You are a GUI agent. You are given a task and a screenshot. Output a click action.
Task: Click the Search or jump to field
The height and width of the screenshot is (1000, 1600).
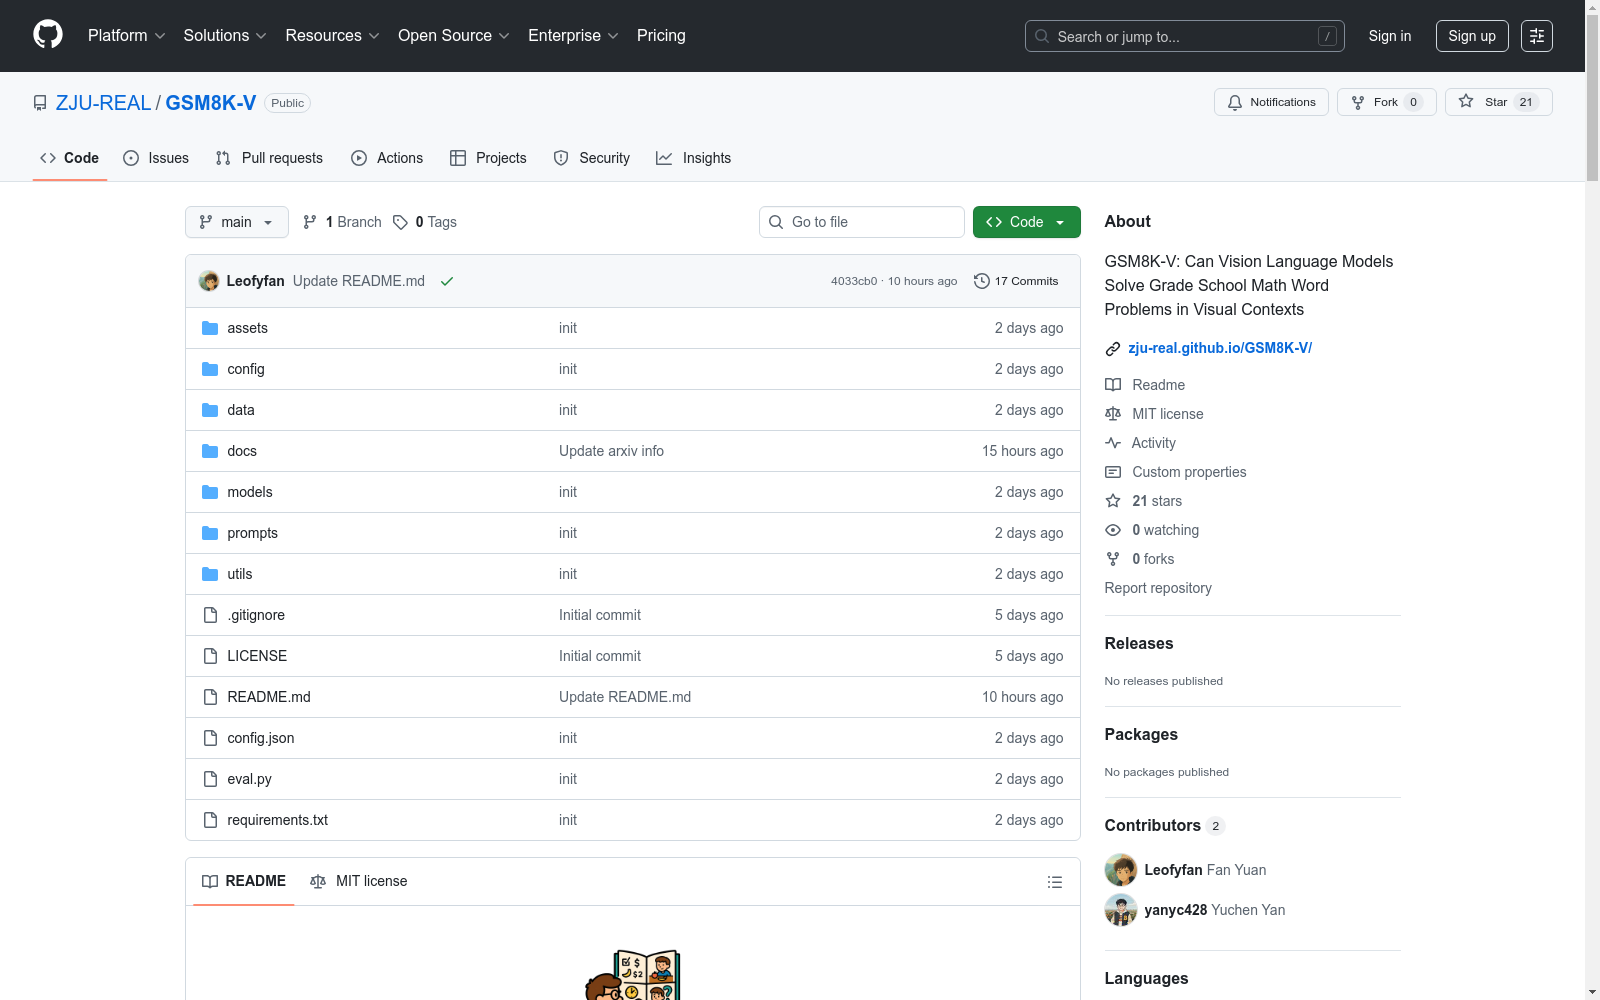coord(1185,36)
